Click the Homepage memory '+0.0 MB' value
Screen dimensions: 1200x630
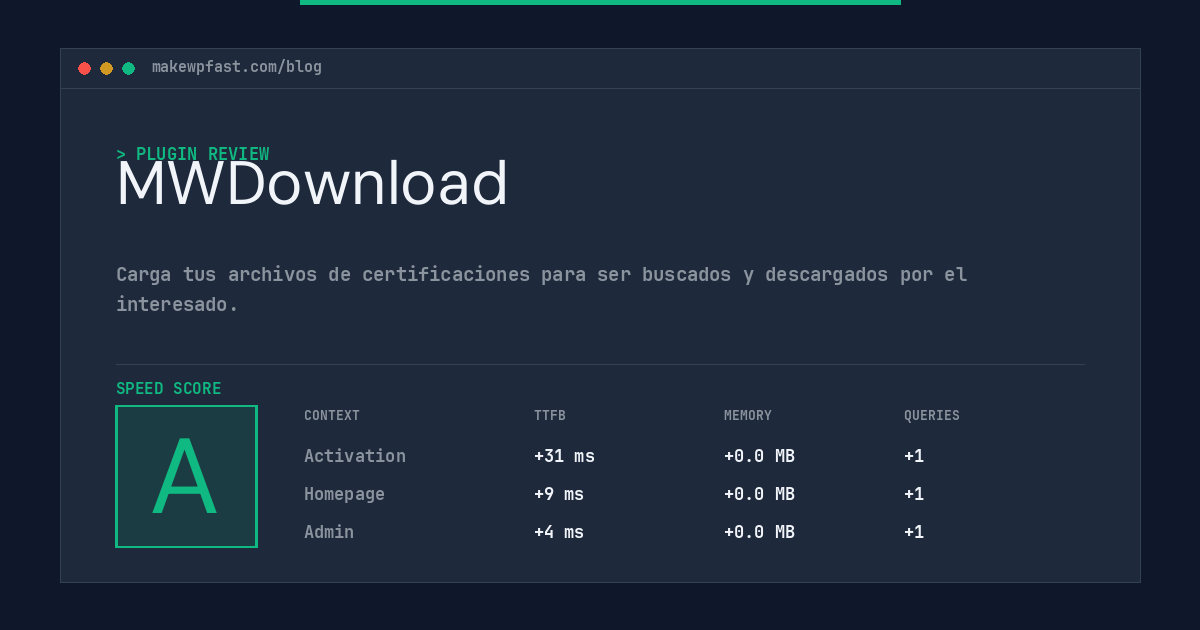pyautogui.click(x=759, y=494)
